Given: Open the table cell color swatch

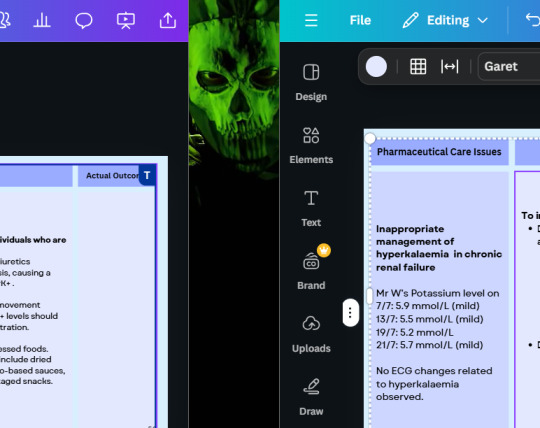Looking at the screenshot, I should click(376, 66).
